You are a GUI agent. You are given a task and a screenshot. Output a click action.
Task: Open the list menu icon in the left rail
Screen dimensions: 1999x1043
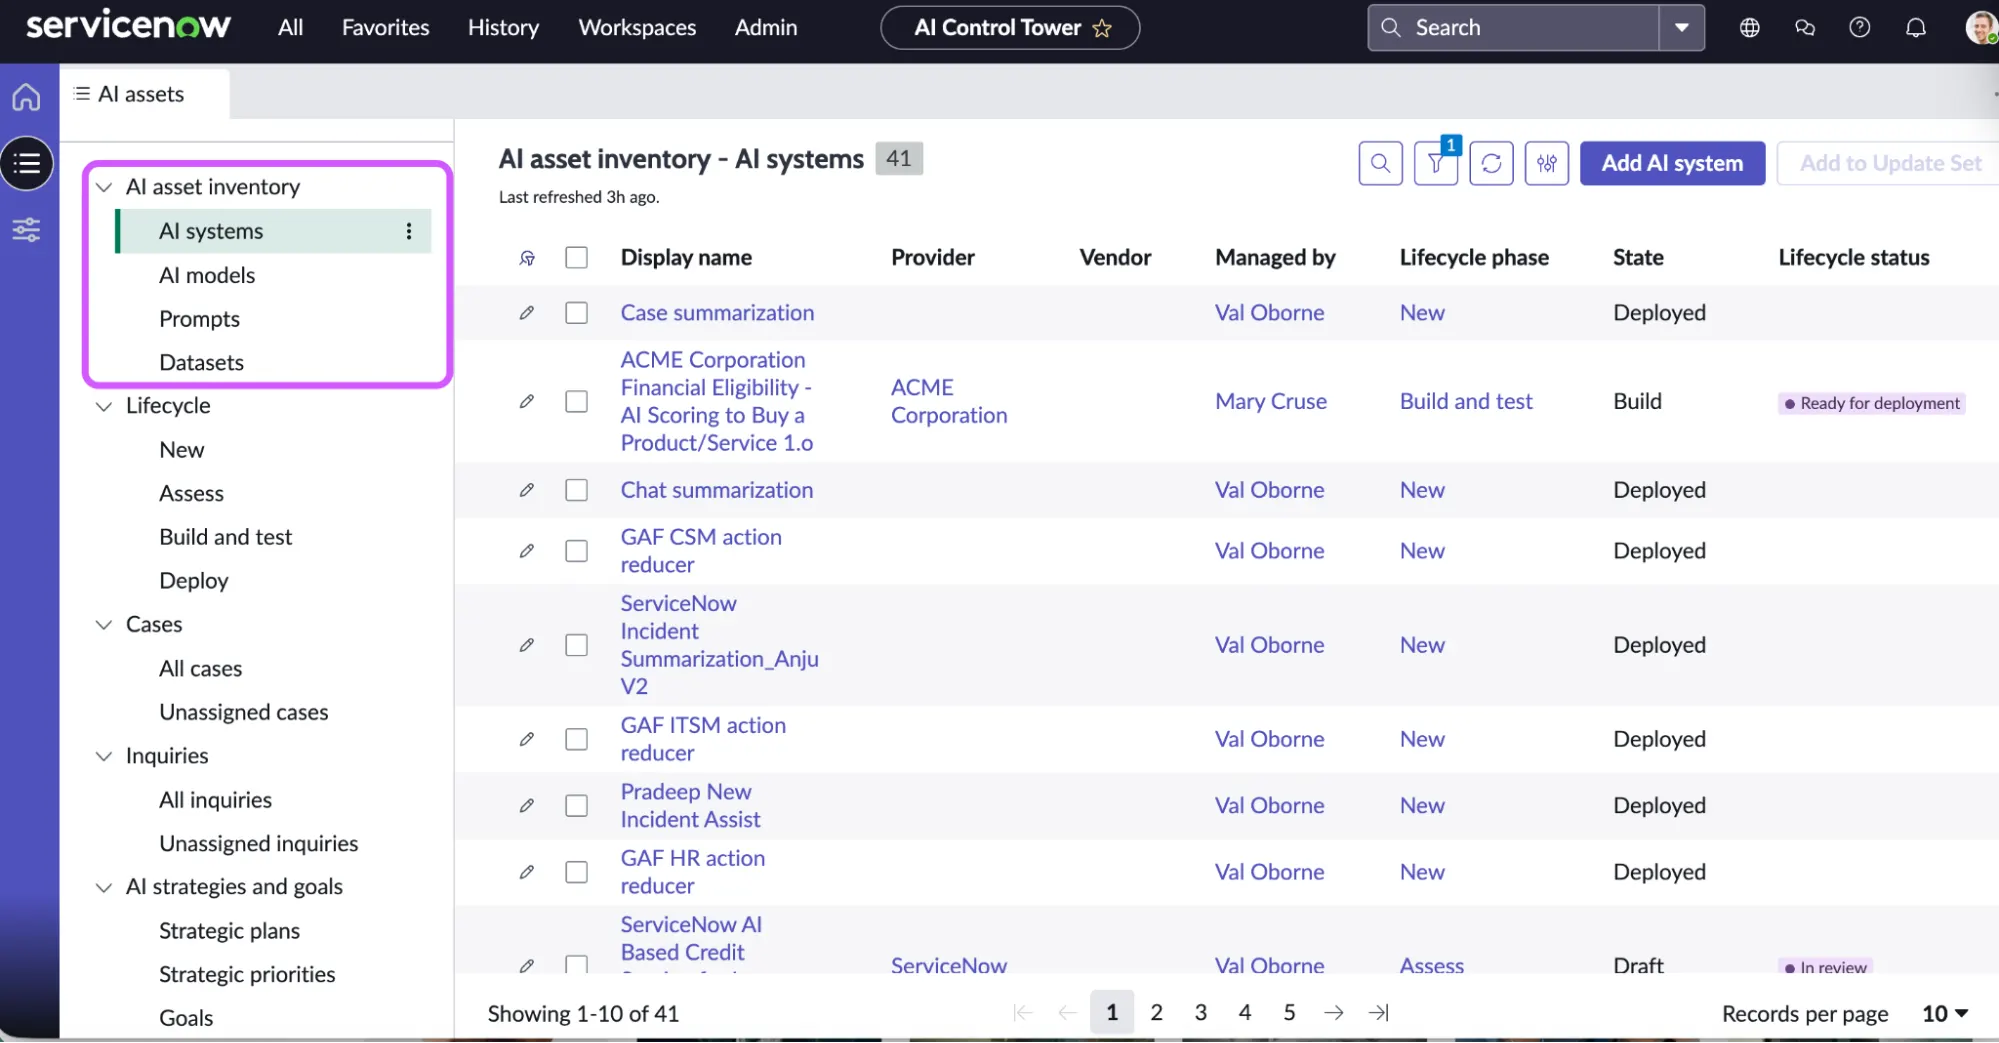(x=27, y=164)
